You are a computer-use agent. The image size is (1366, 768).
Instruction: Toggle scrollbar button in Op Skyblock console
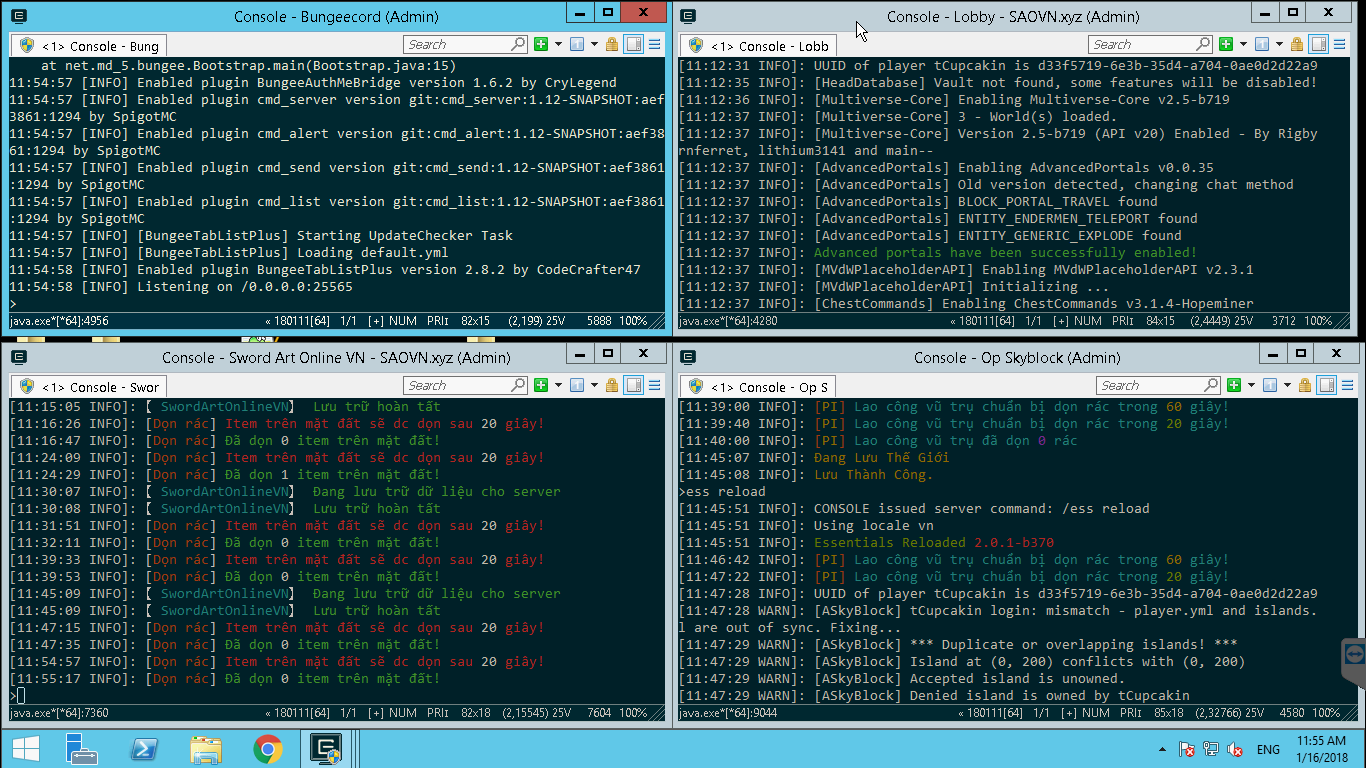pos(1326,385)
